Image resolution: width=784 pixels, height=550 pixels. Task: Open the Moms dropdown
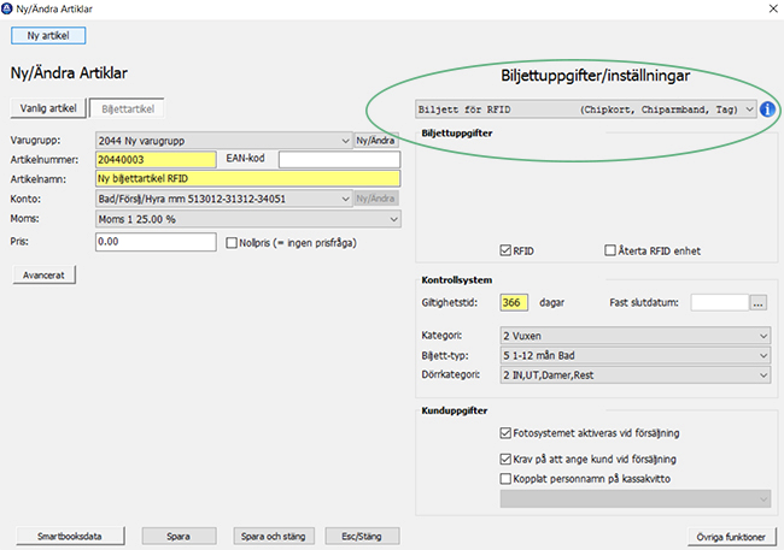pyautogui.click(x=248, y=219)
